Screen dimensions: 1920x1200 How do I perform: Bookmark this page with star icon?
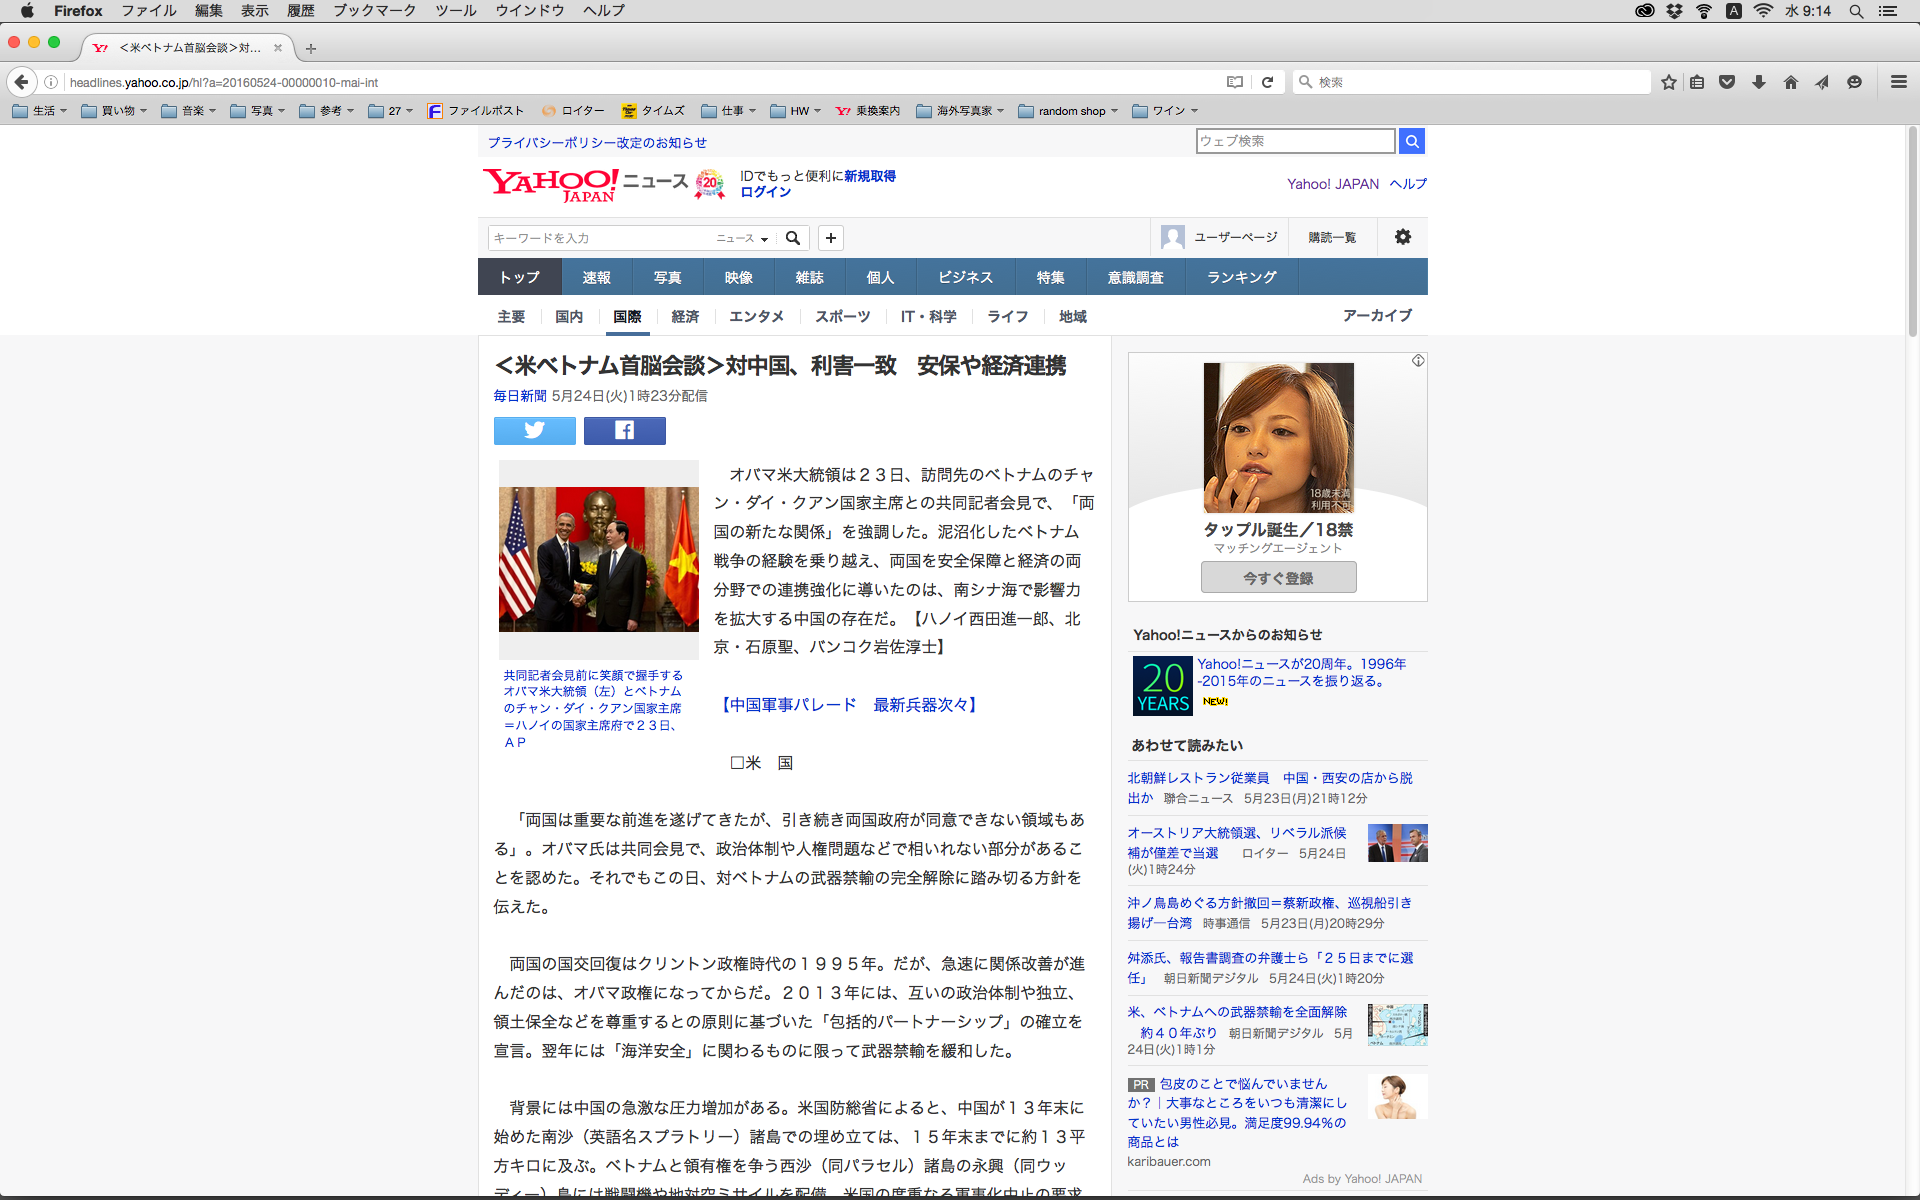(1668, 82)
